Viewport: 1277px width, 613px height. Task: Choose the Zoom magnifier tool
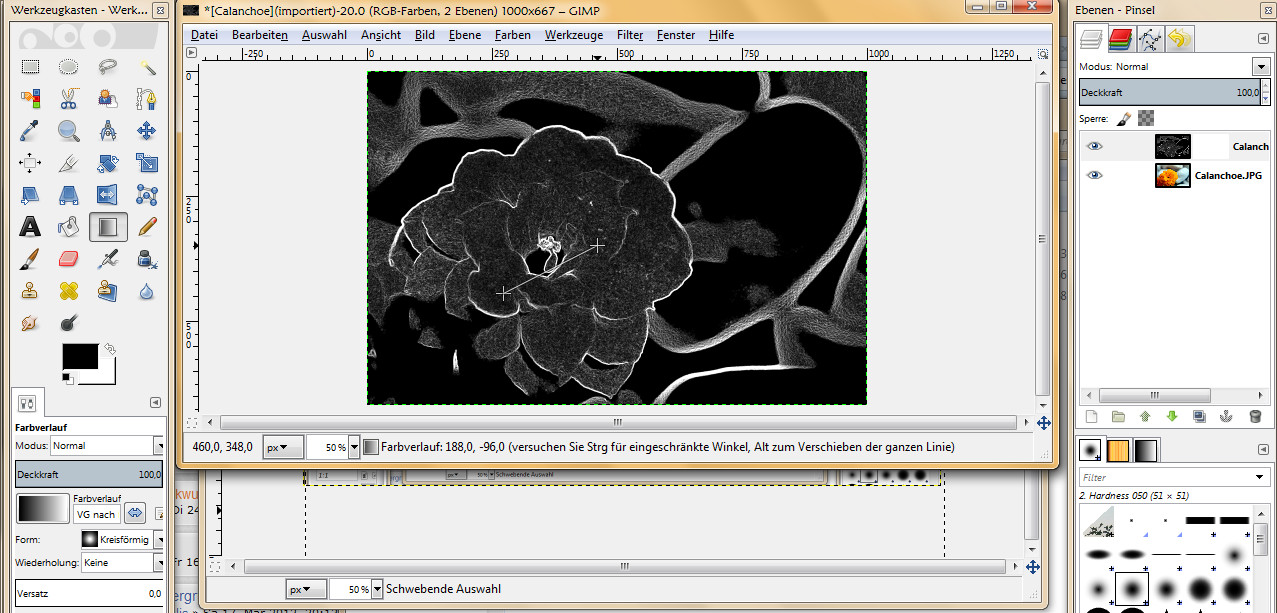68,130
